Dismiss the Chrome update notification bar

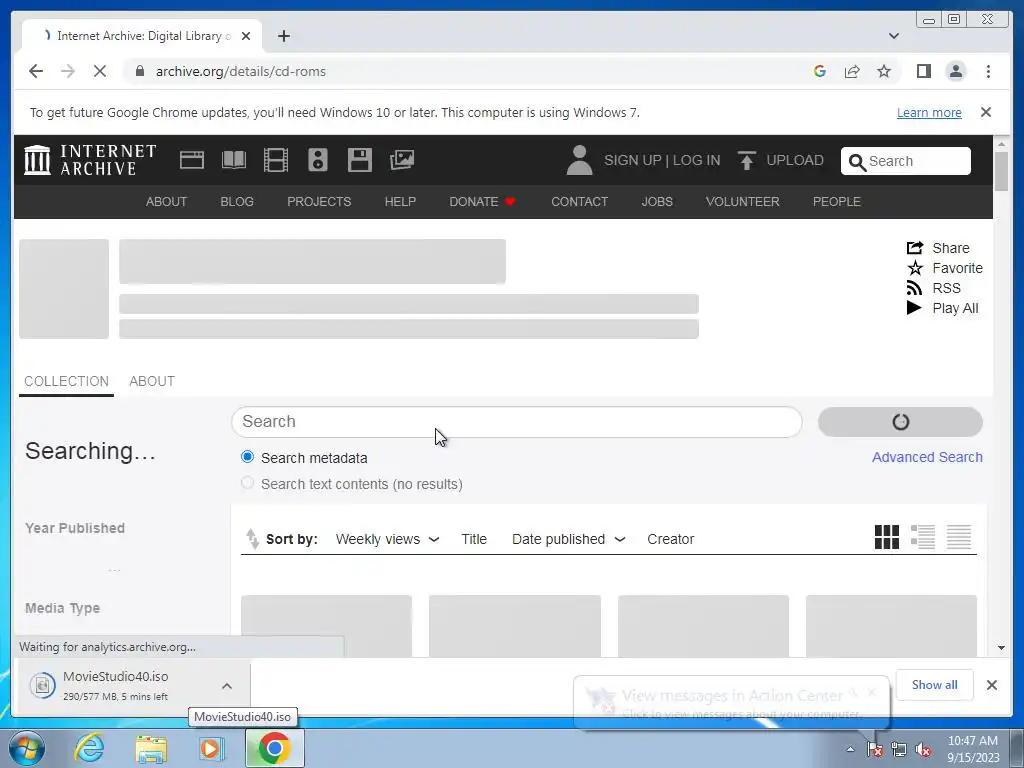point(986,112)
